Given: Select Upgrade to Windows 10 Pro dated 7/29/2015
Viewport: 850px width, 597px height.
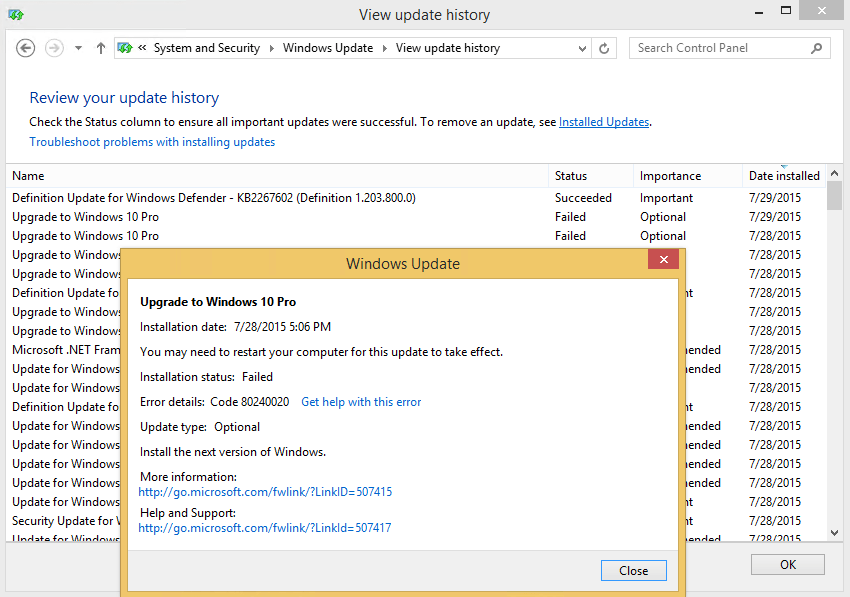Looking at the screenshot, I should (x=416, y=217).
